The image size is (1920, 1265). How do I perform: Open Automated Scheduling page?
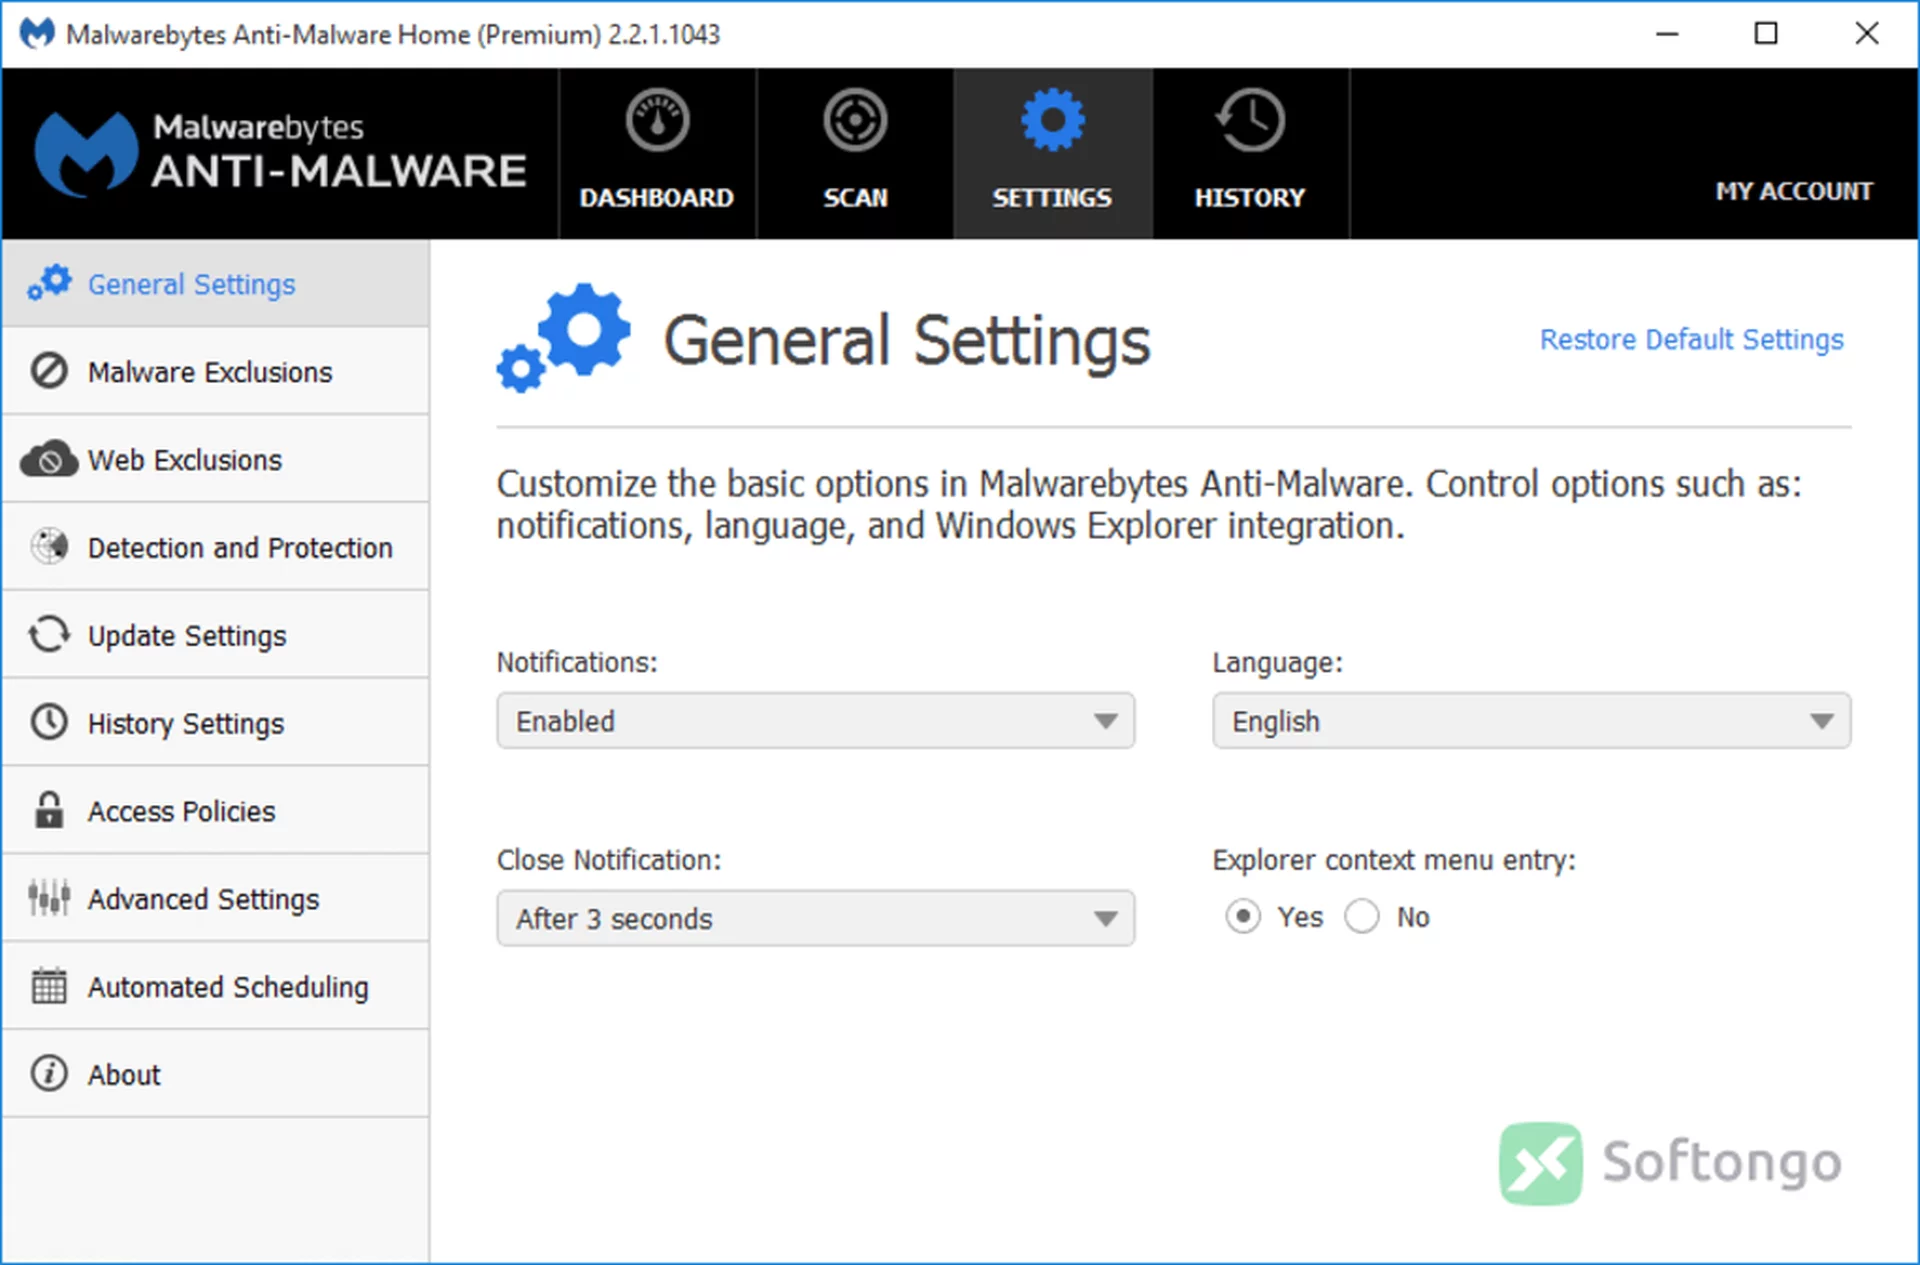tap(228, 987)
